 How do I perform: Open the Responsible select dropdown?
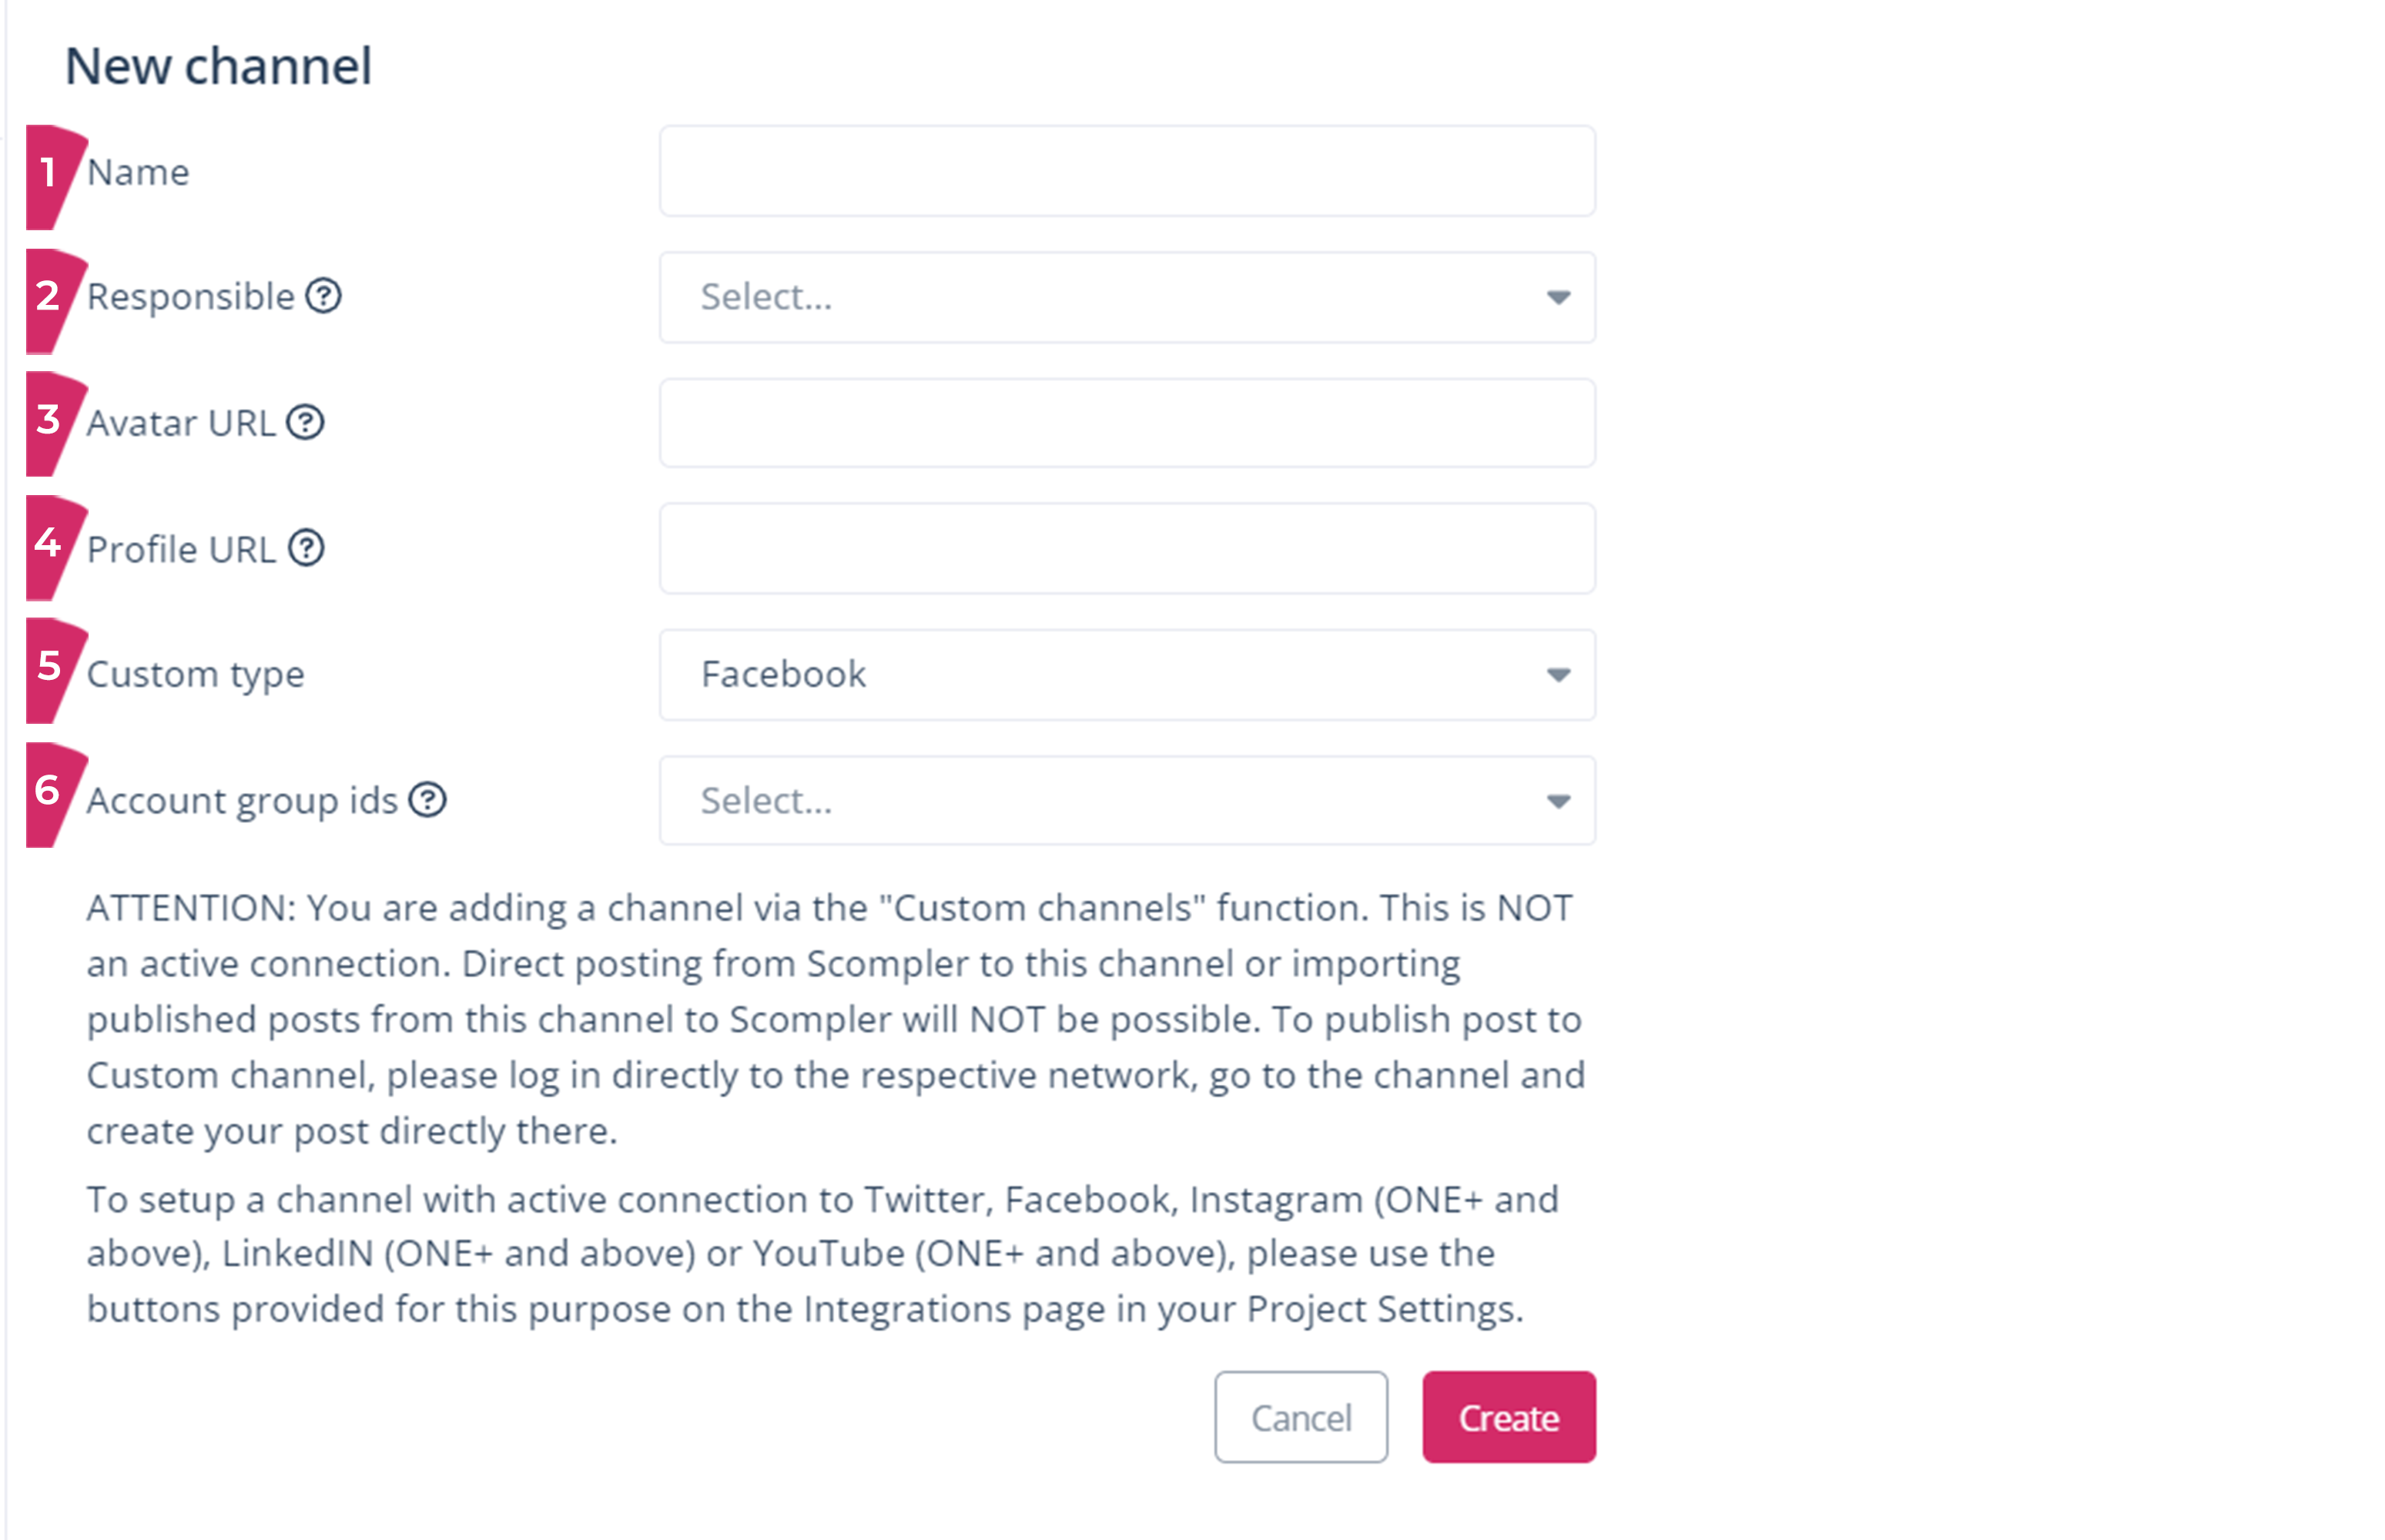pyautogui.click(x=1126, y=297)
